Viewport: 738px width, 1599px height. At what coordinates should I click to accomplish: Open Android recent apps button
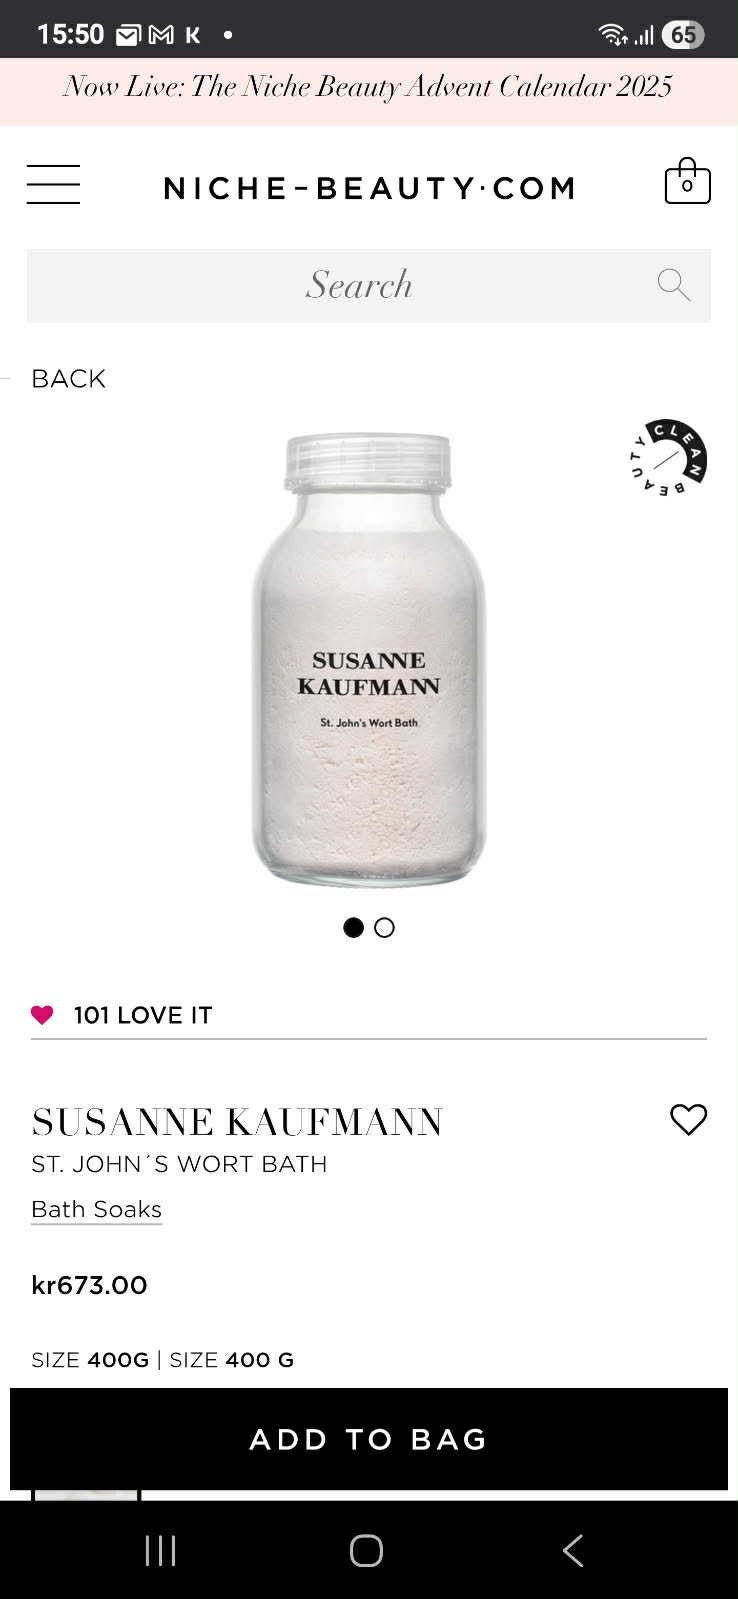pos(161,1551)
